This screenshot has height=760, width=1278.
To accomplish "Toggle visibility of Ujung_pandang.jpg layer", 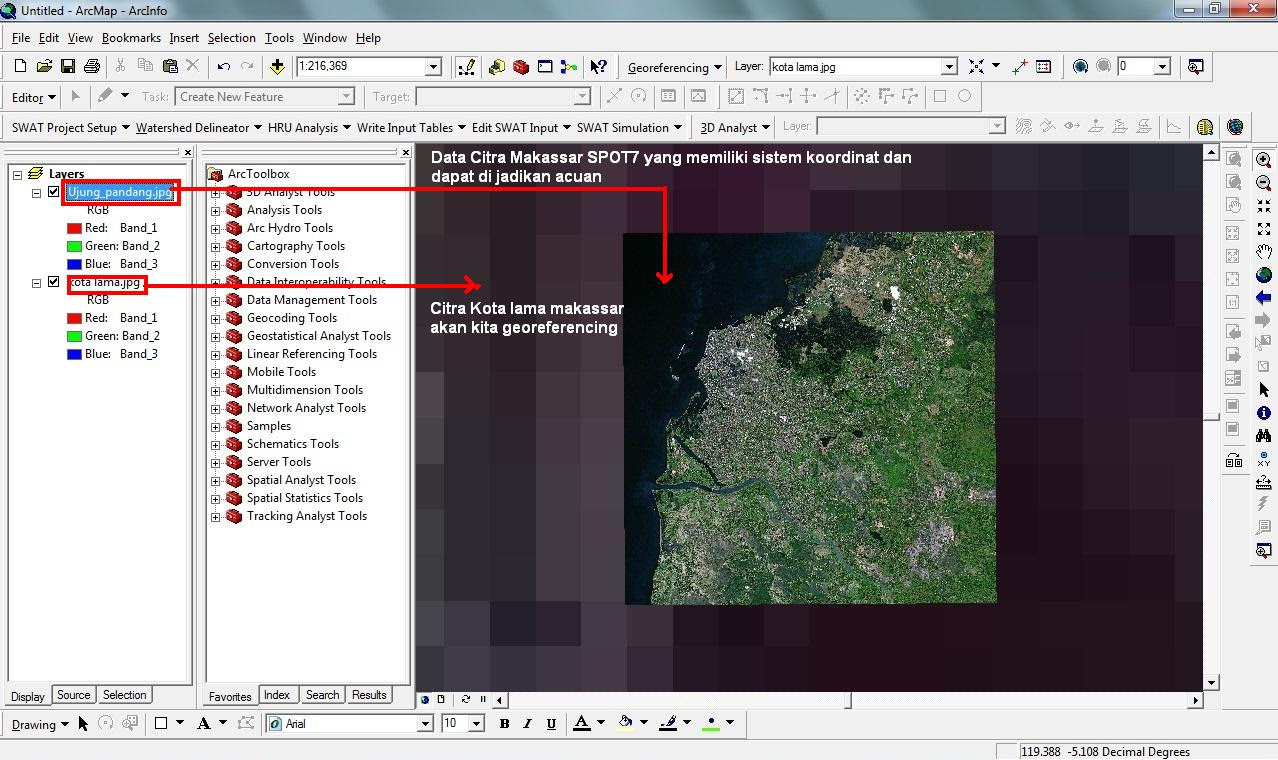I will [x=54, y=192].
